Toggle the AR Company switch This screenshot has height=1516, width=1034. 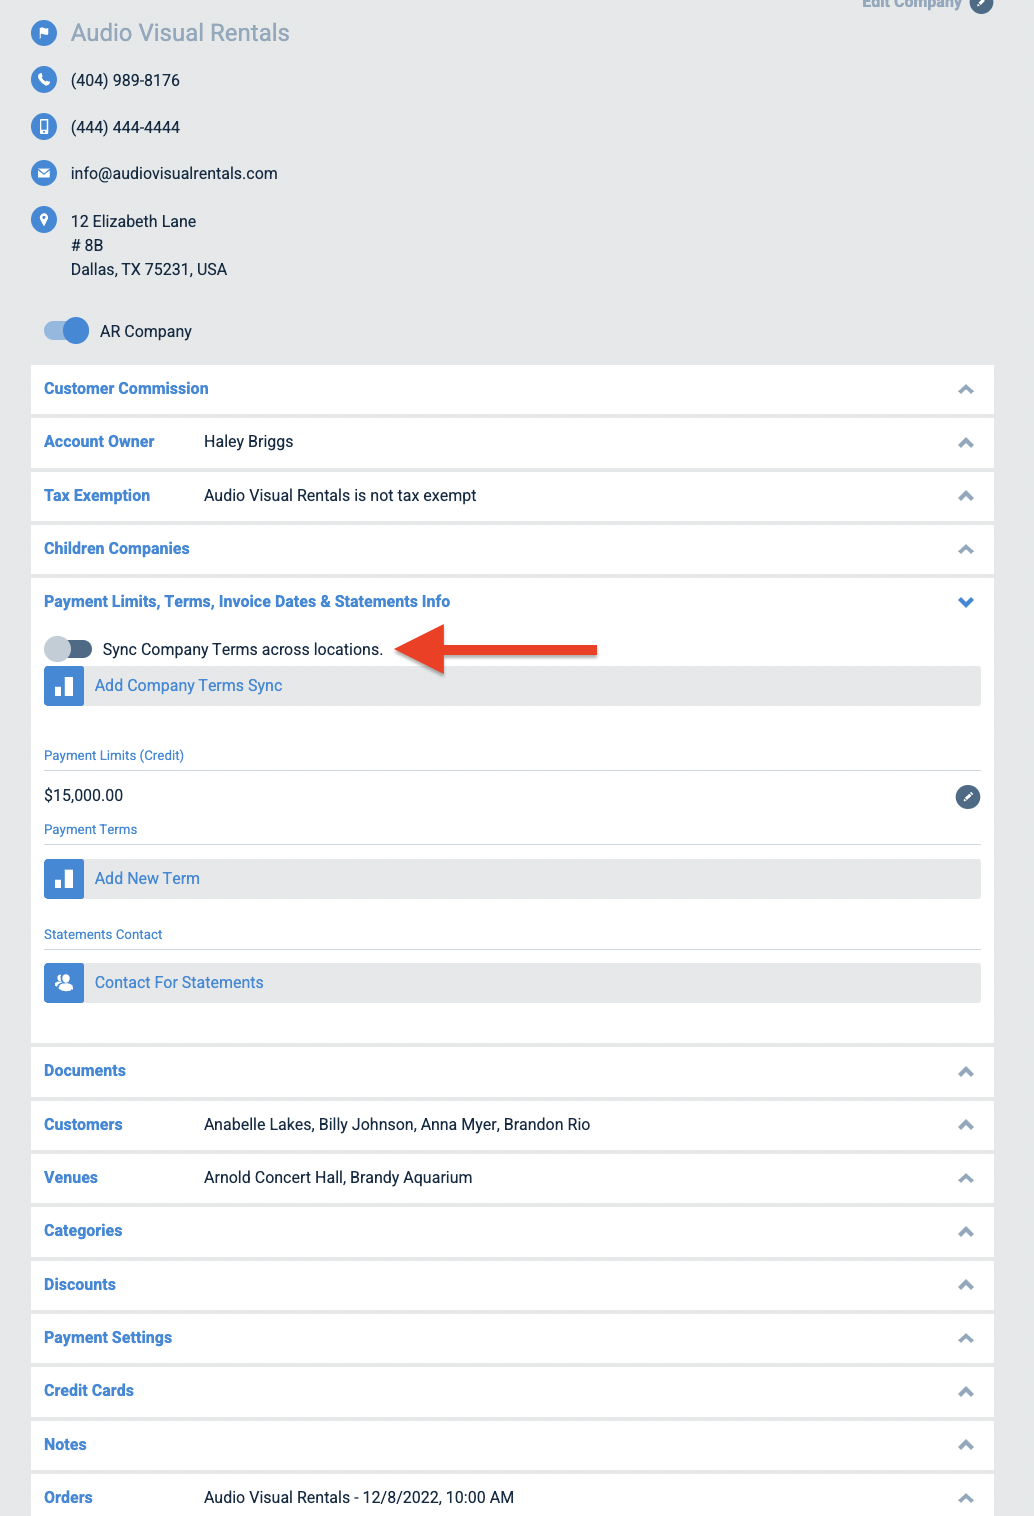67,331
